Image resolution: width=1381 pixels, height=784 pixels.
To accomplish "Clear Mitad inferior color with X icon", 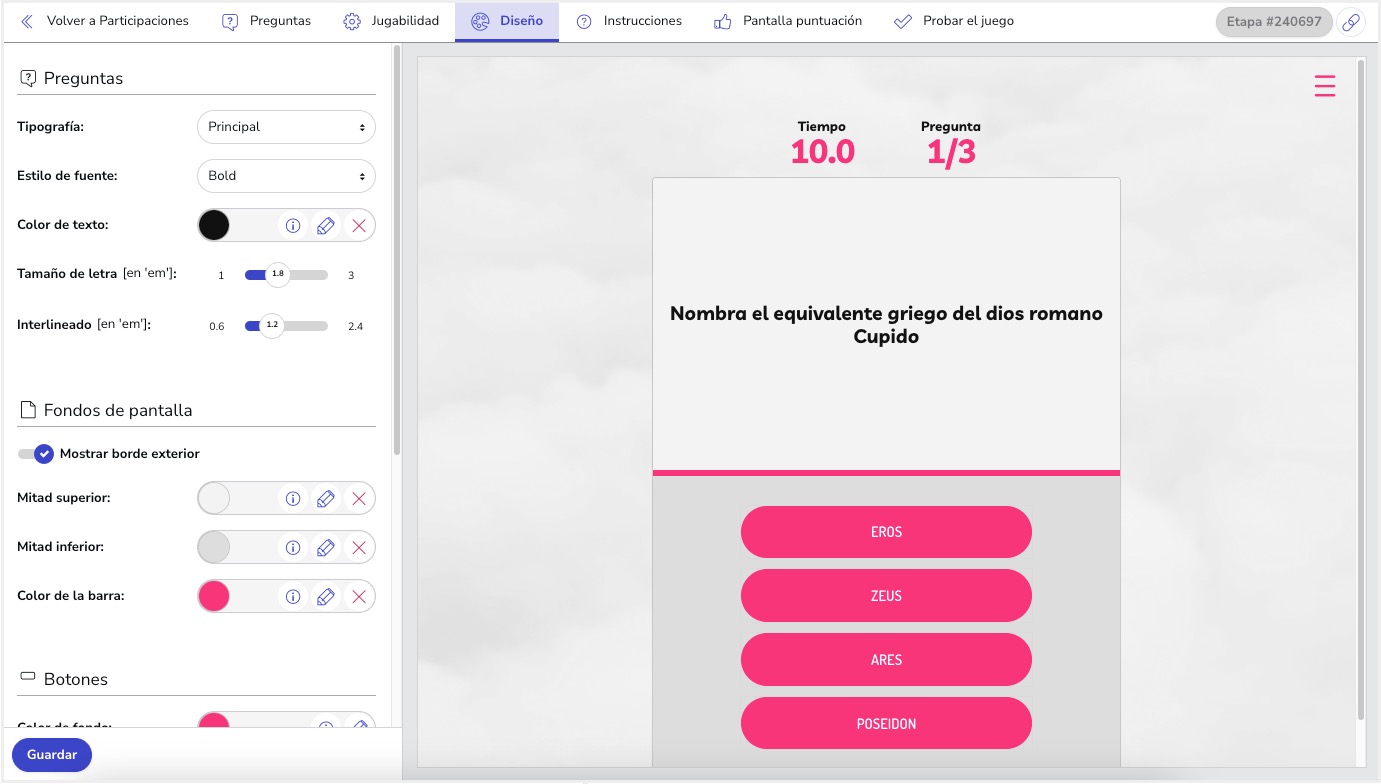I will pyautogui.click(x=359, y=548).
